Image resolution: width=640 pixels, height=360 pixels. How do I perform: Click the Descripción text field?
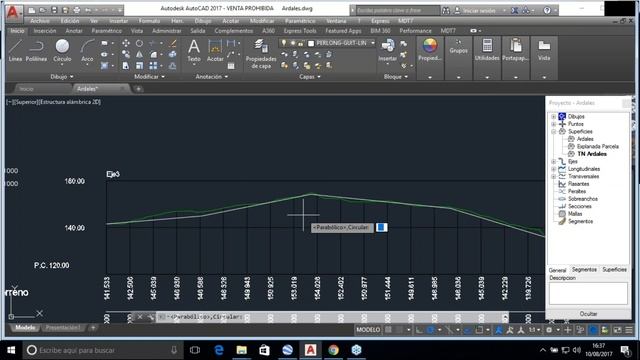click(588, 293)
